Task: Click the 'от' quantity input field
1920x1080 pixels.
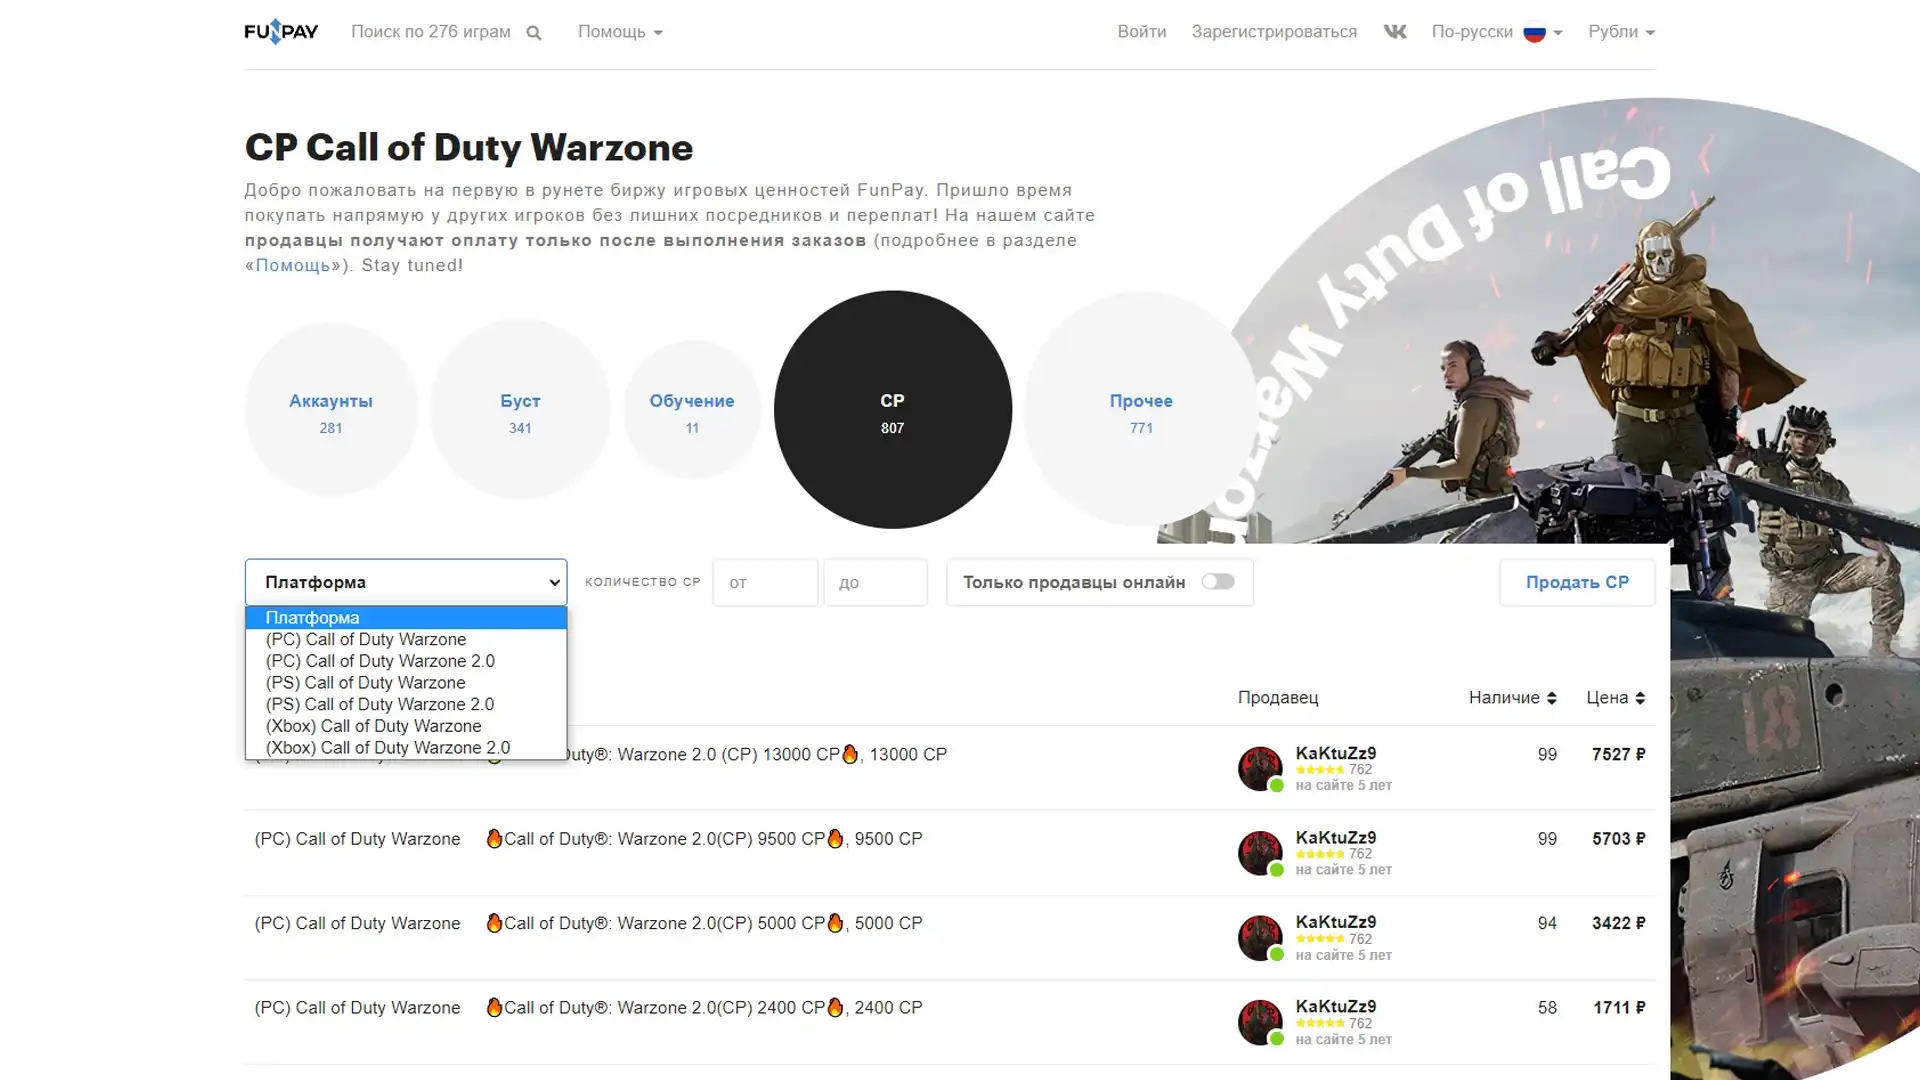Action: click(x=765, y=582)
